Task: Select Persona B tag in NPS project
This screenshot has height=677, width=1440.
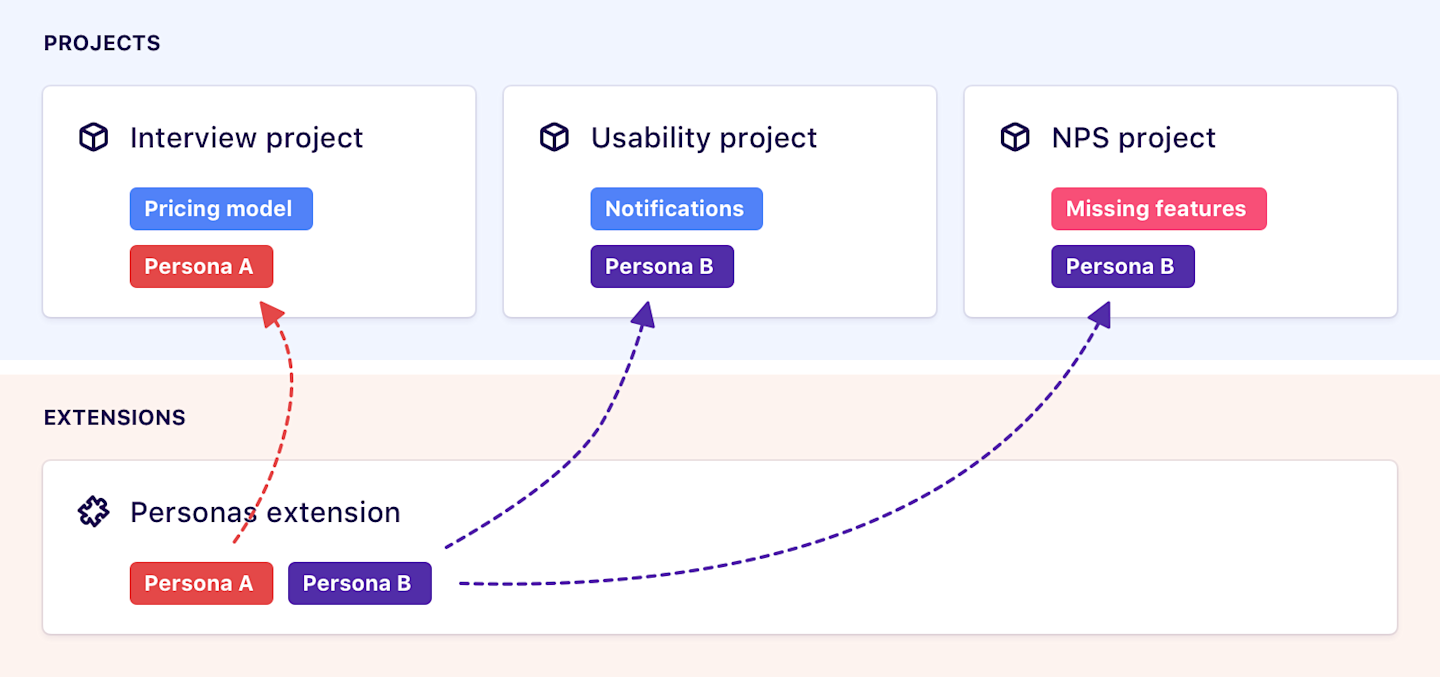Action: (x=1122, y=267)
